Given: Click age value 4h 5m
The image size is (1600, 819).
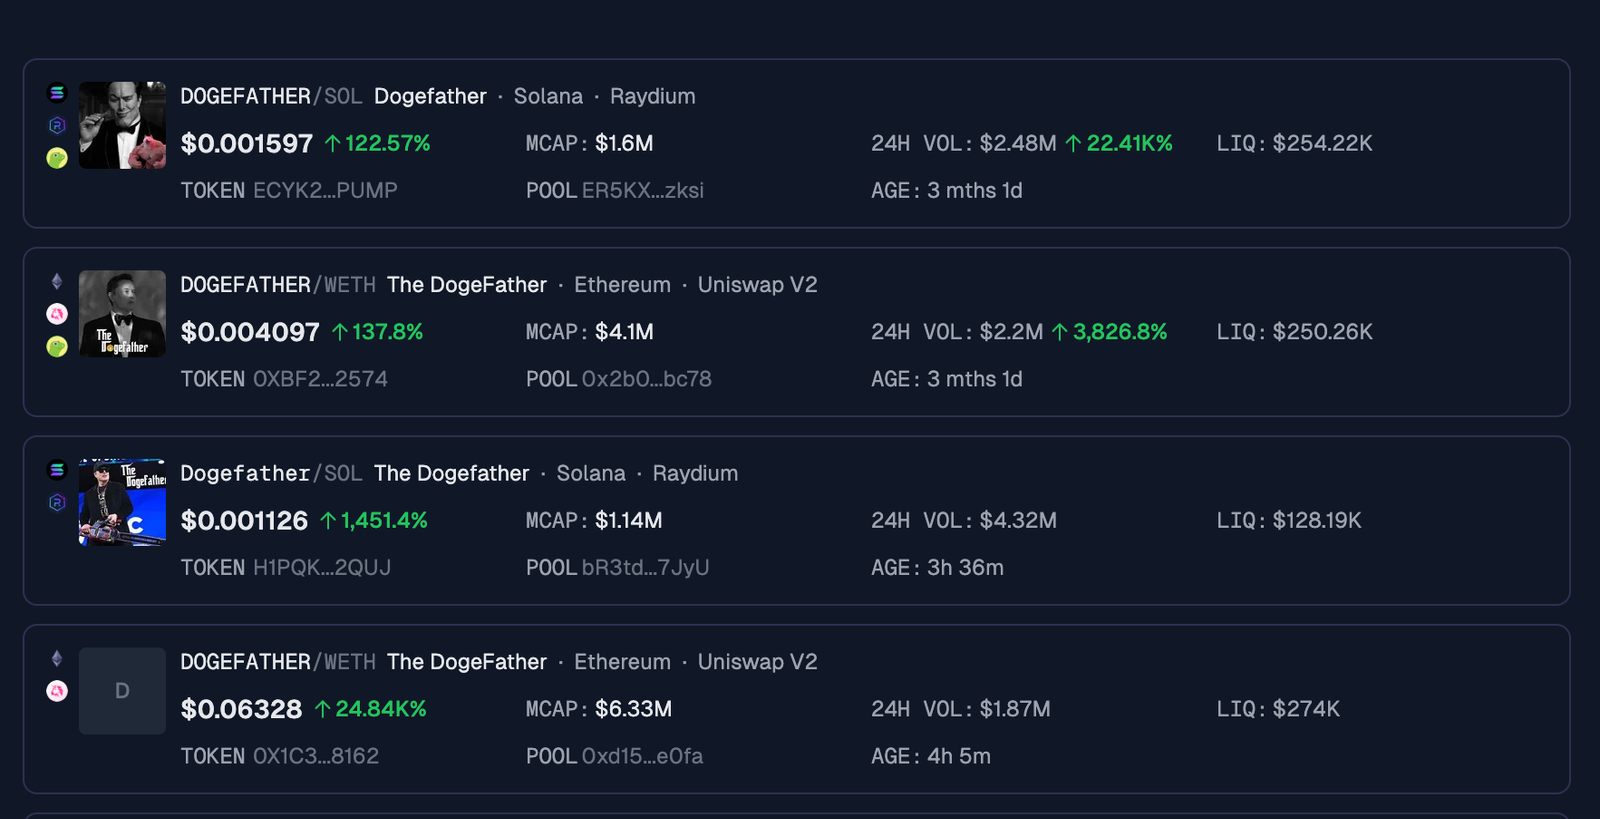Looking at the screenshot, I should coord(959,756).
